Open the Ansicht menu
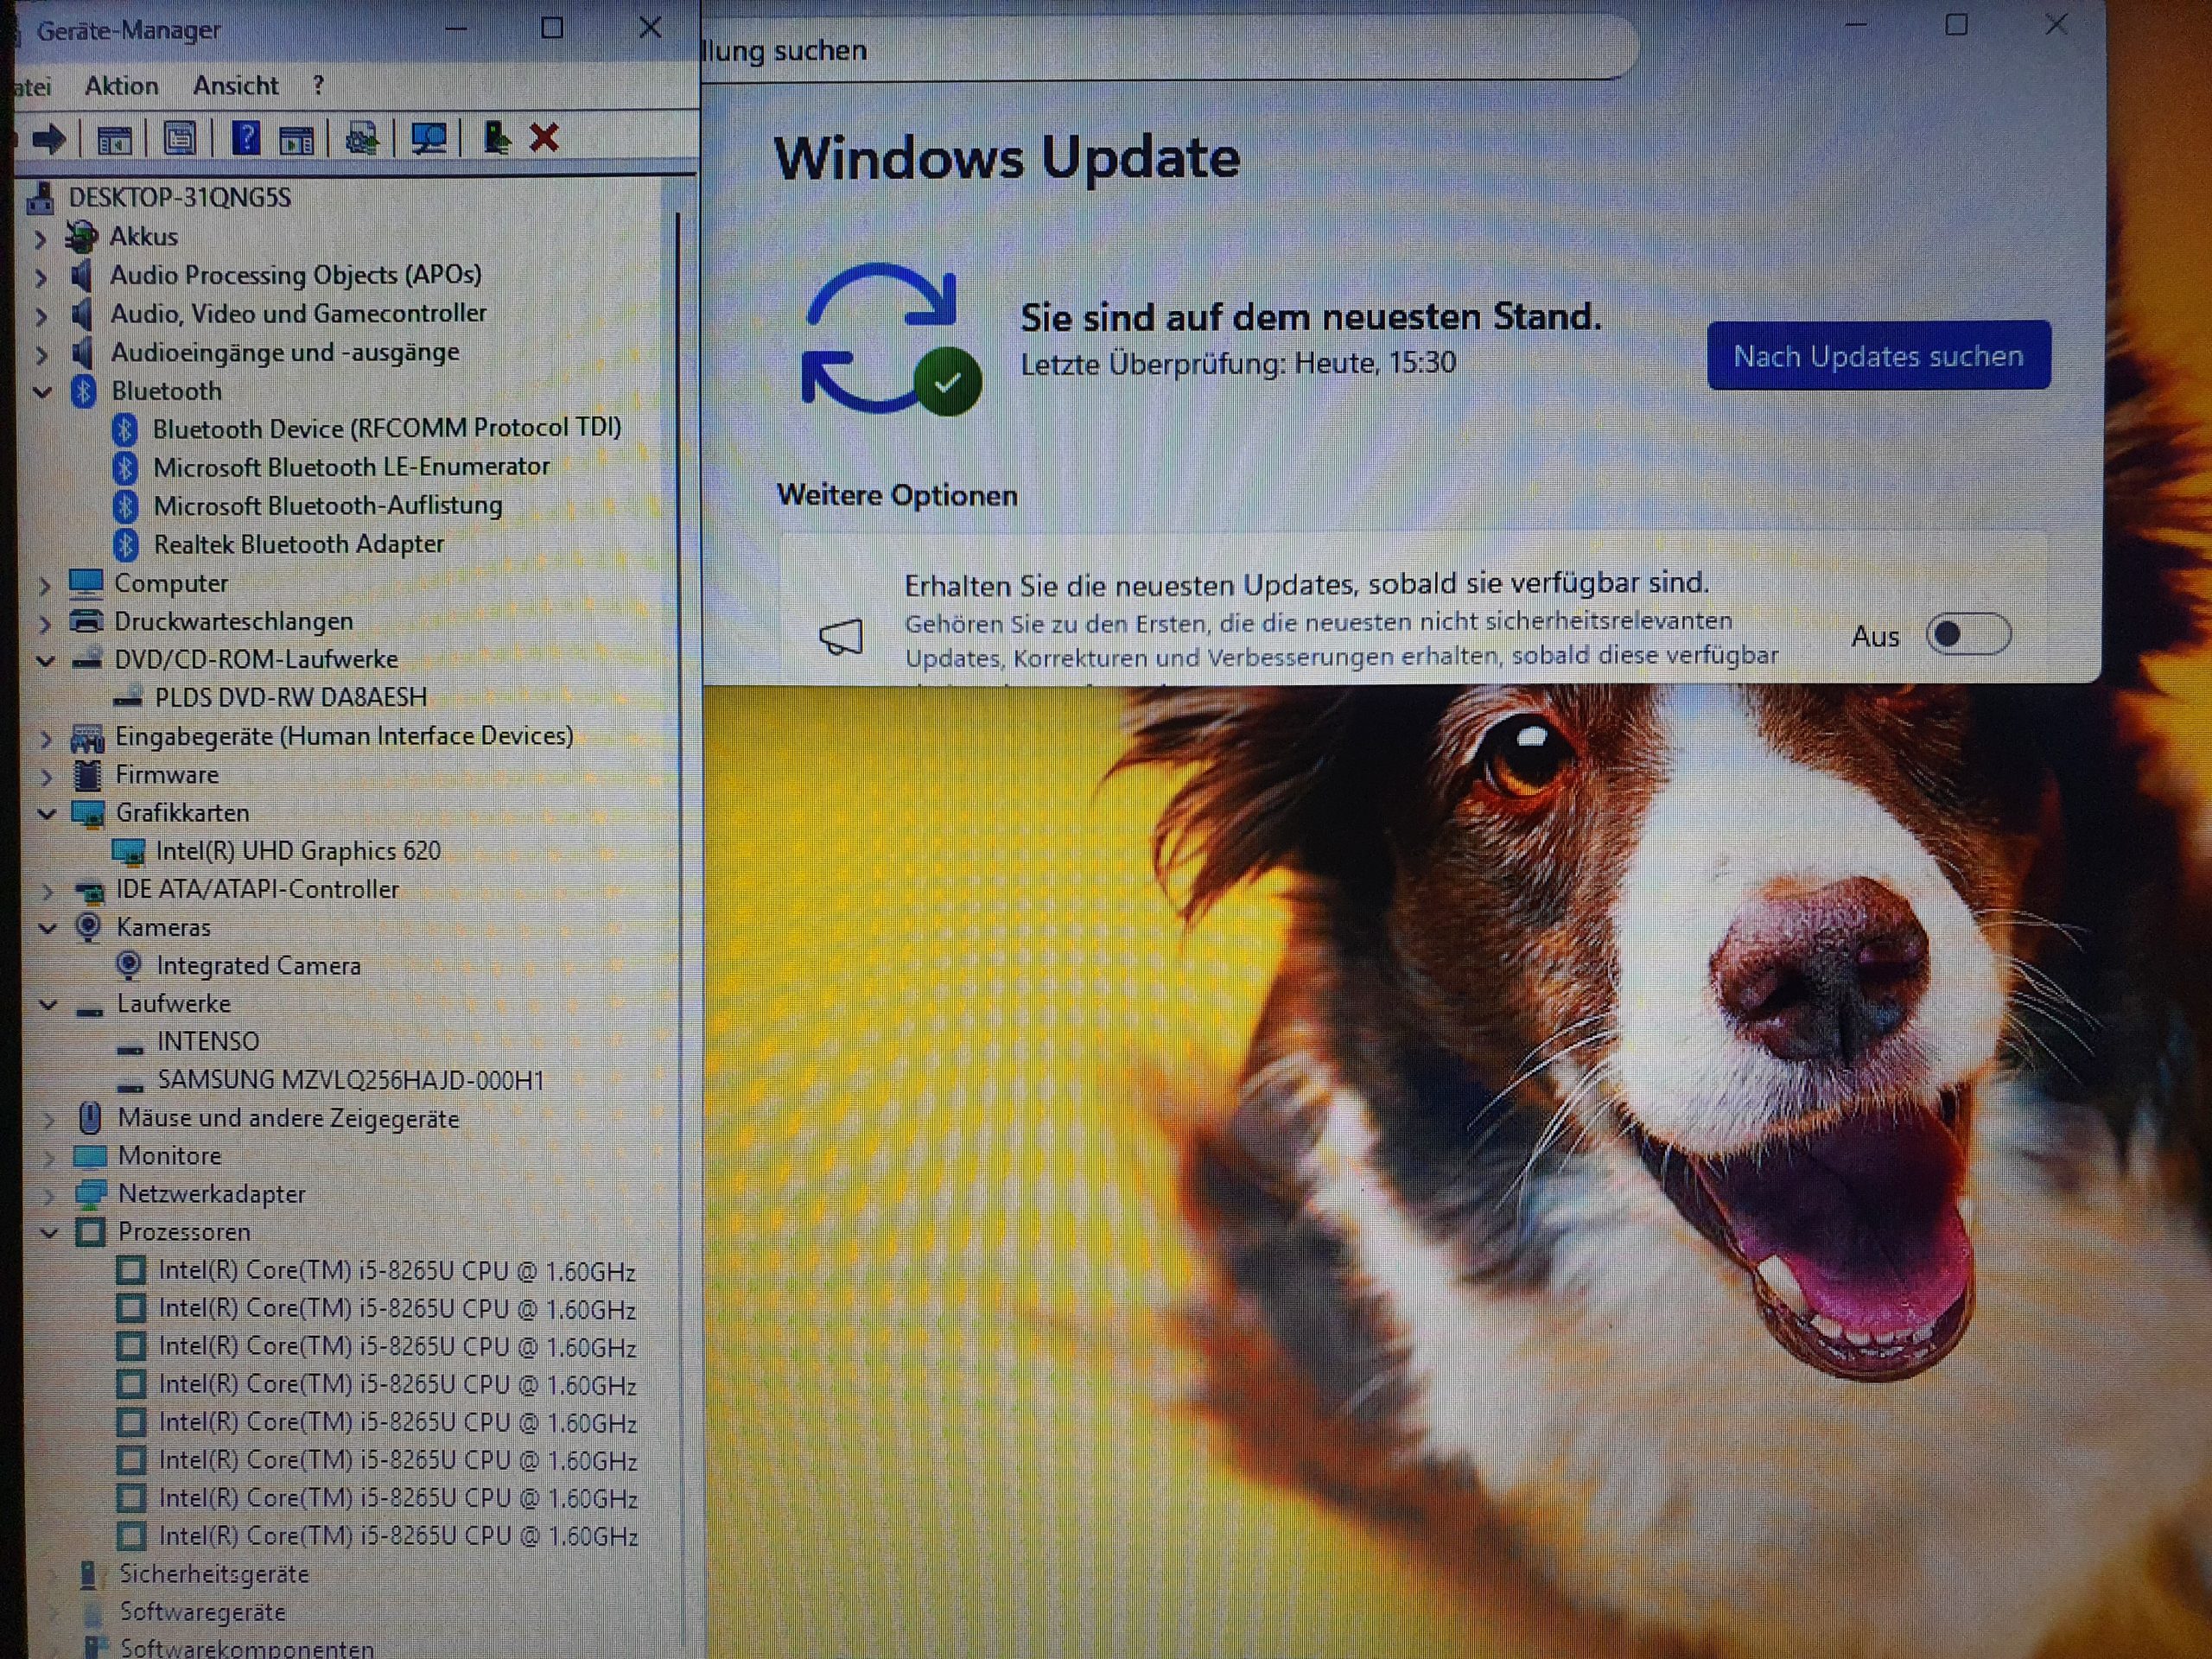 (x=235, y=86)
